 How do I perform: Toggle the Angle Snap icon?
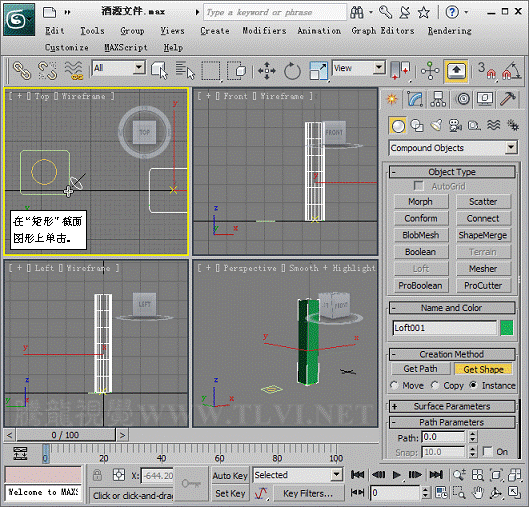[511, 71]
